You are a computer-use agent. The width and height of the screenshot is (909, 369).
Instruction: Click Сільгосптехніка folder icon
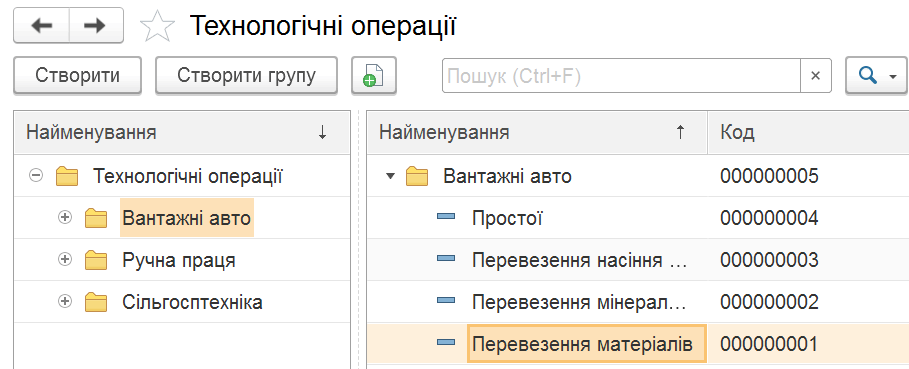click(x=96, y=302)
